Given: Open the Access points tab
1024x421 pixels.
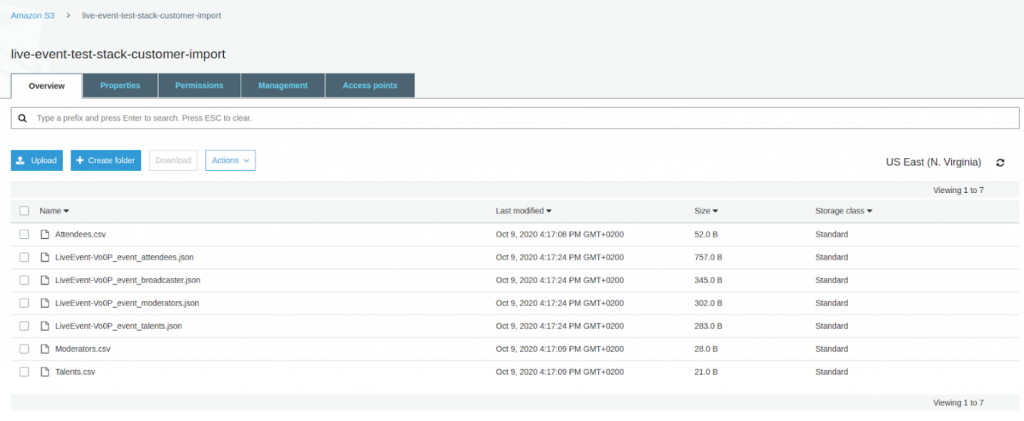Looking at the screenshot, I should (x=370, y=86).
